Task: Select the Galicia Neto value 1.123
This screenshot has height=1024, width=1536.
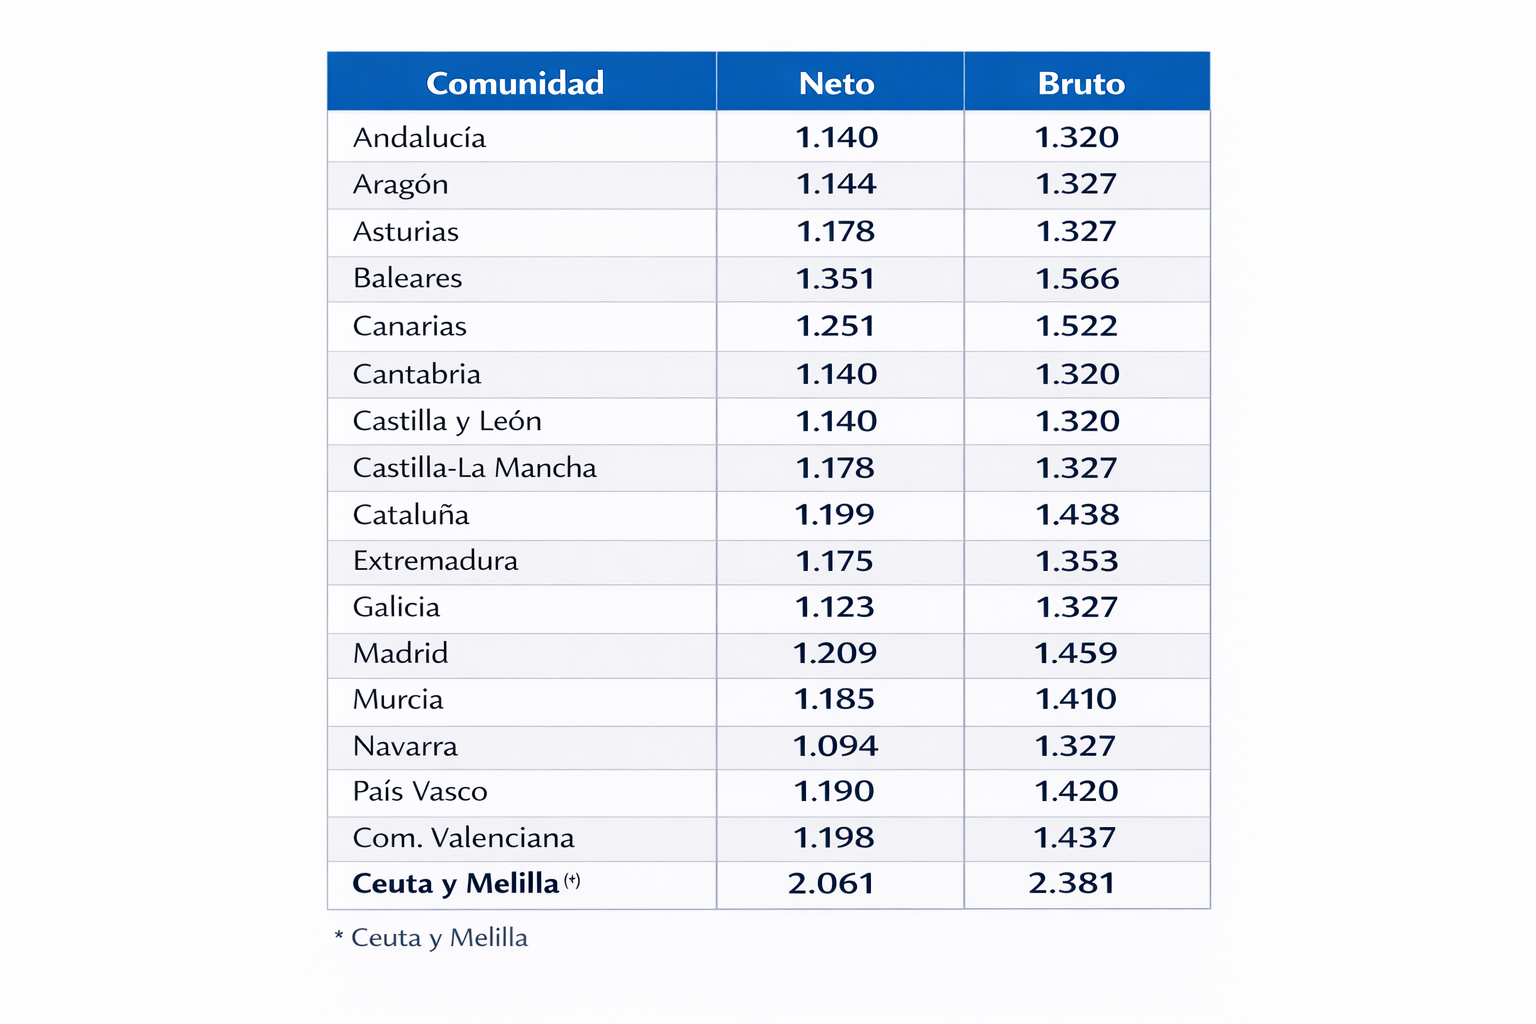Action: [x=834, y=607]
